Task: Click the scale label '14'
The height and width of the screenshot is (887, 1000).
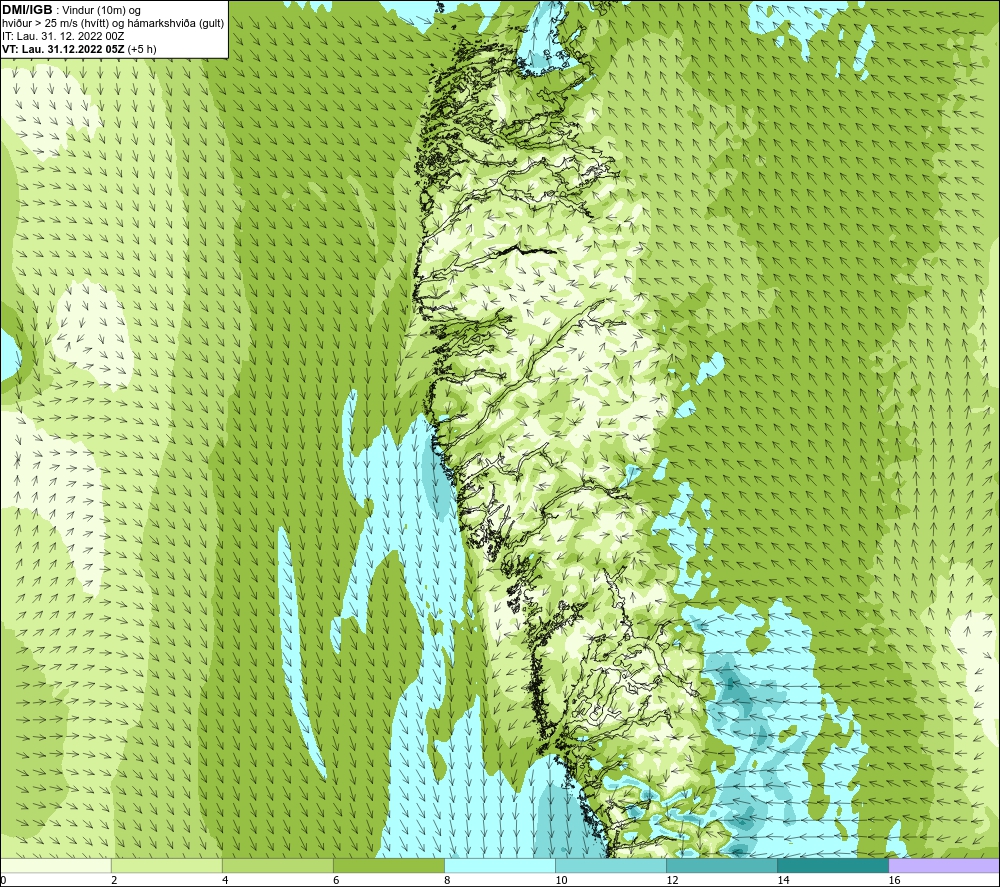Action: coord(783,880)
